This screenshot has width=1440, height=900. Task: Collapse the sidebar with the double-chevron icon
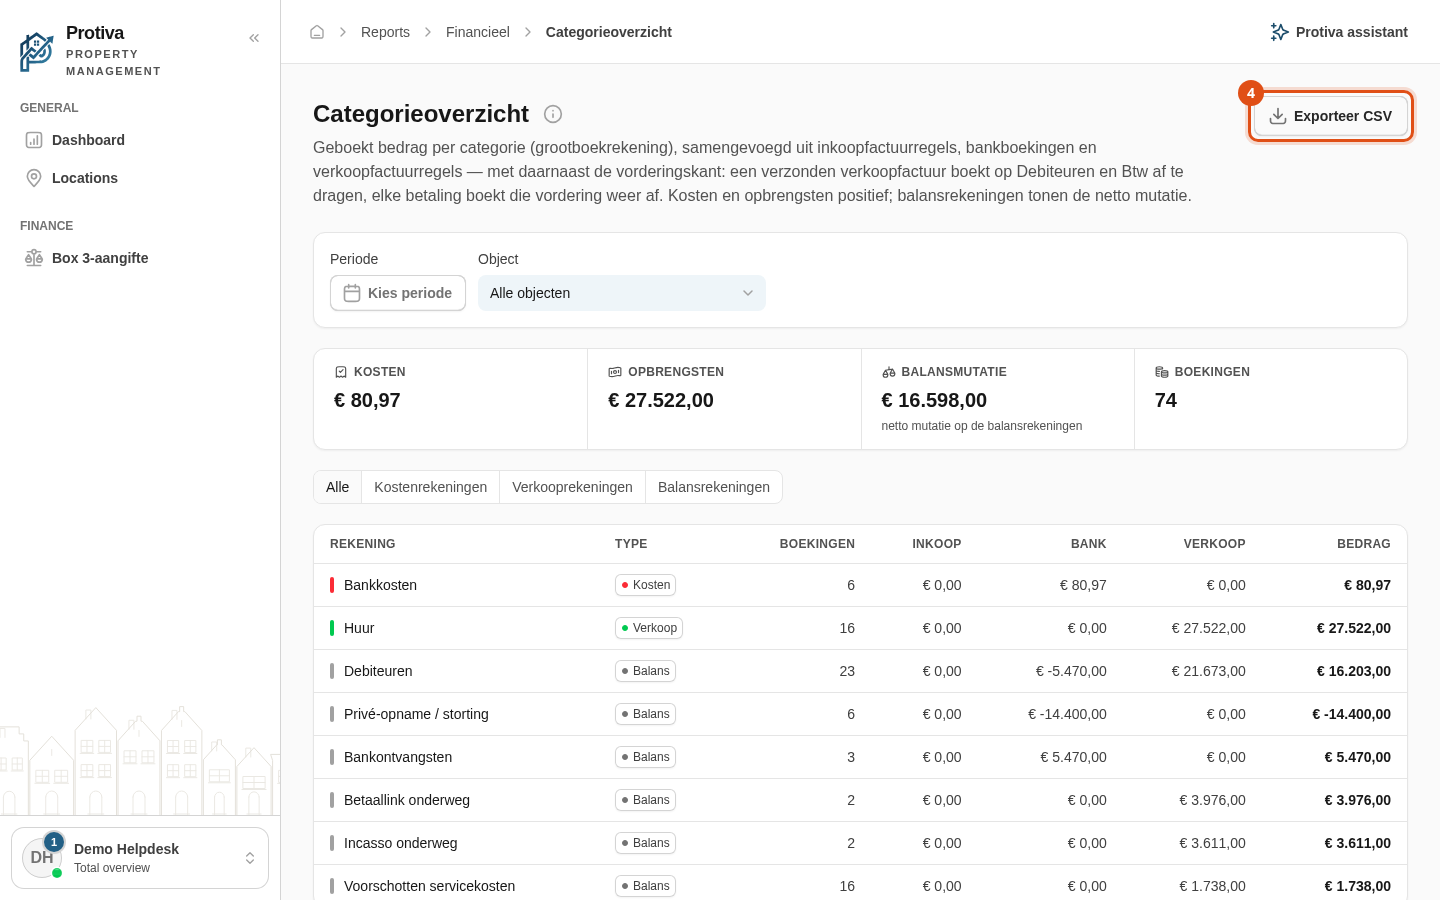pos(254,38)
